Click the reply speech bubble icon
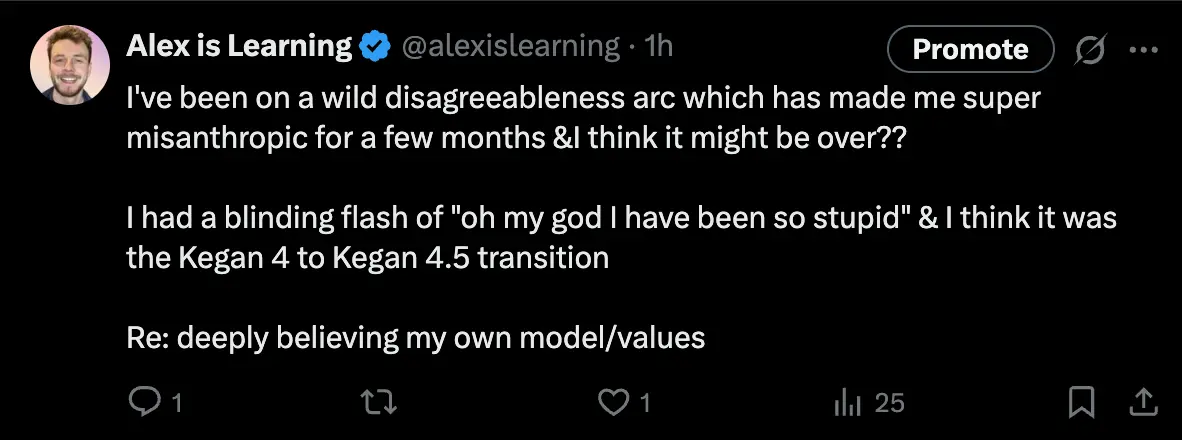 click(x=144, y=402)
